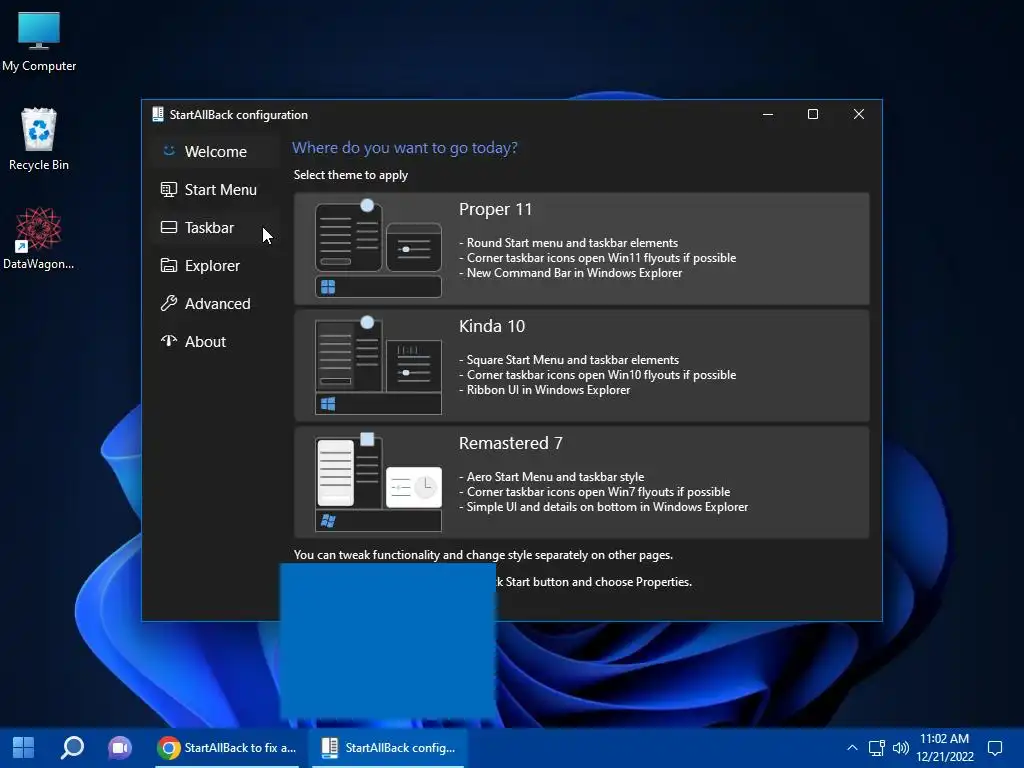Select the DataWagon desktop shortcut
1024x768 pixels.
point(39,238)
